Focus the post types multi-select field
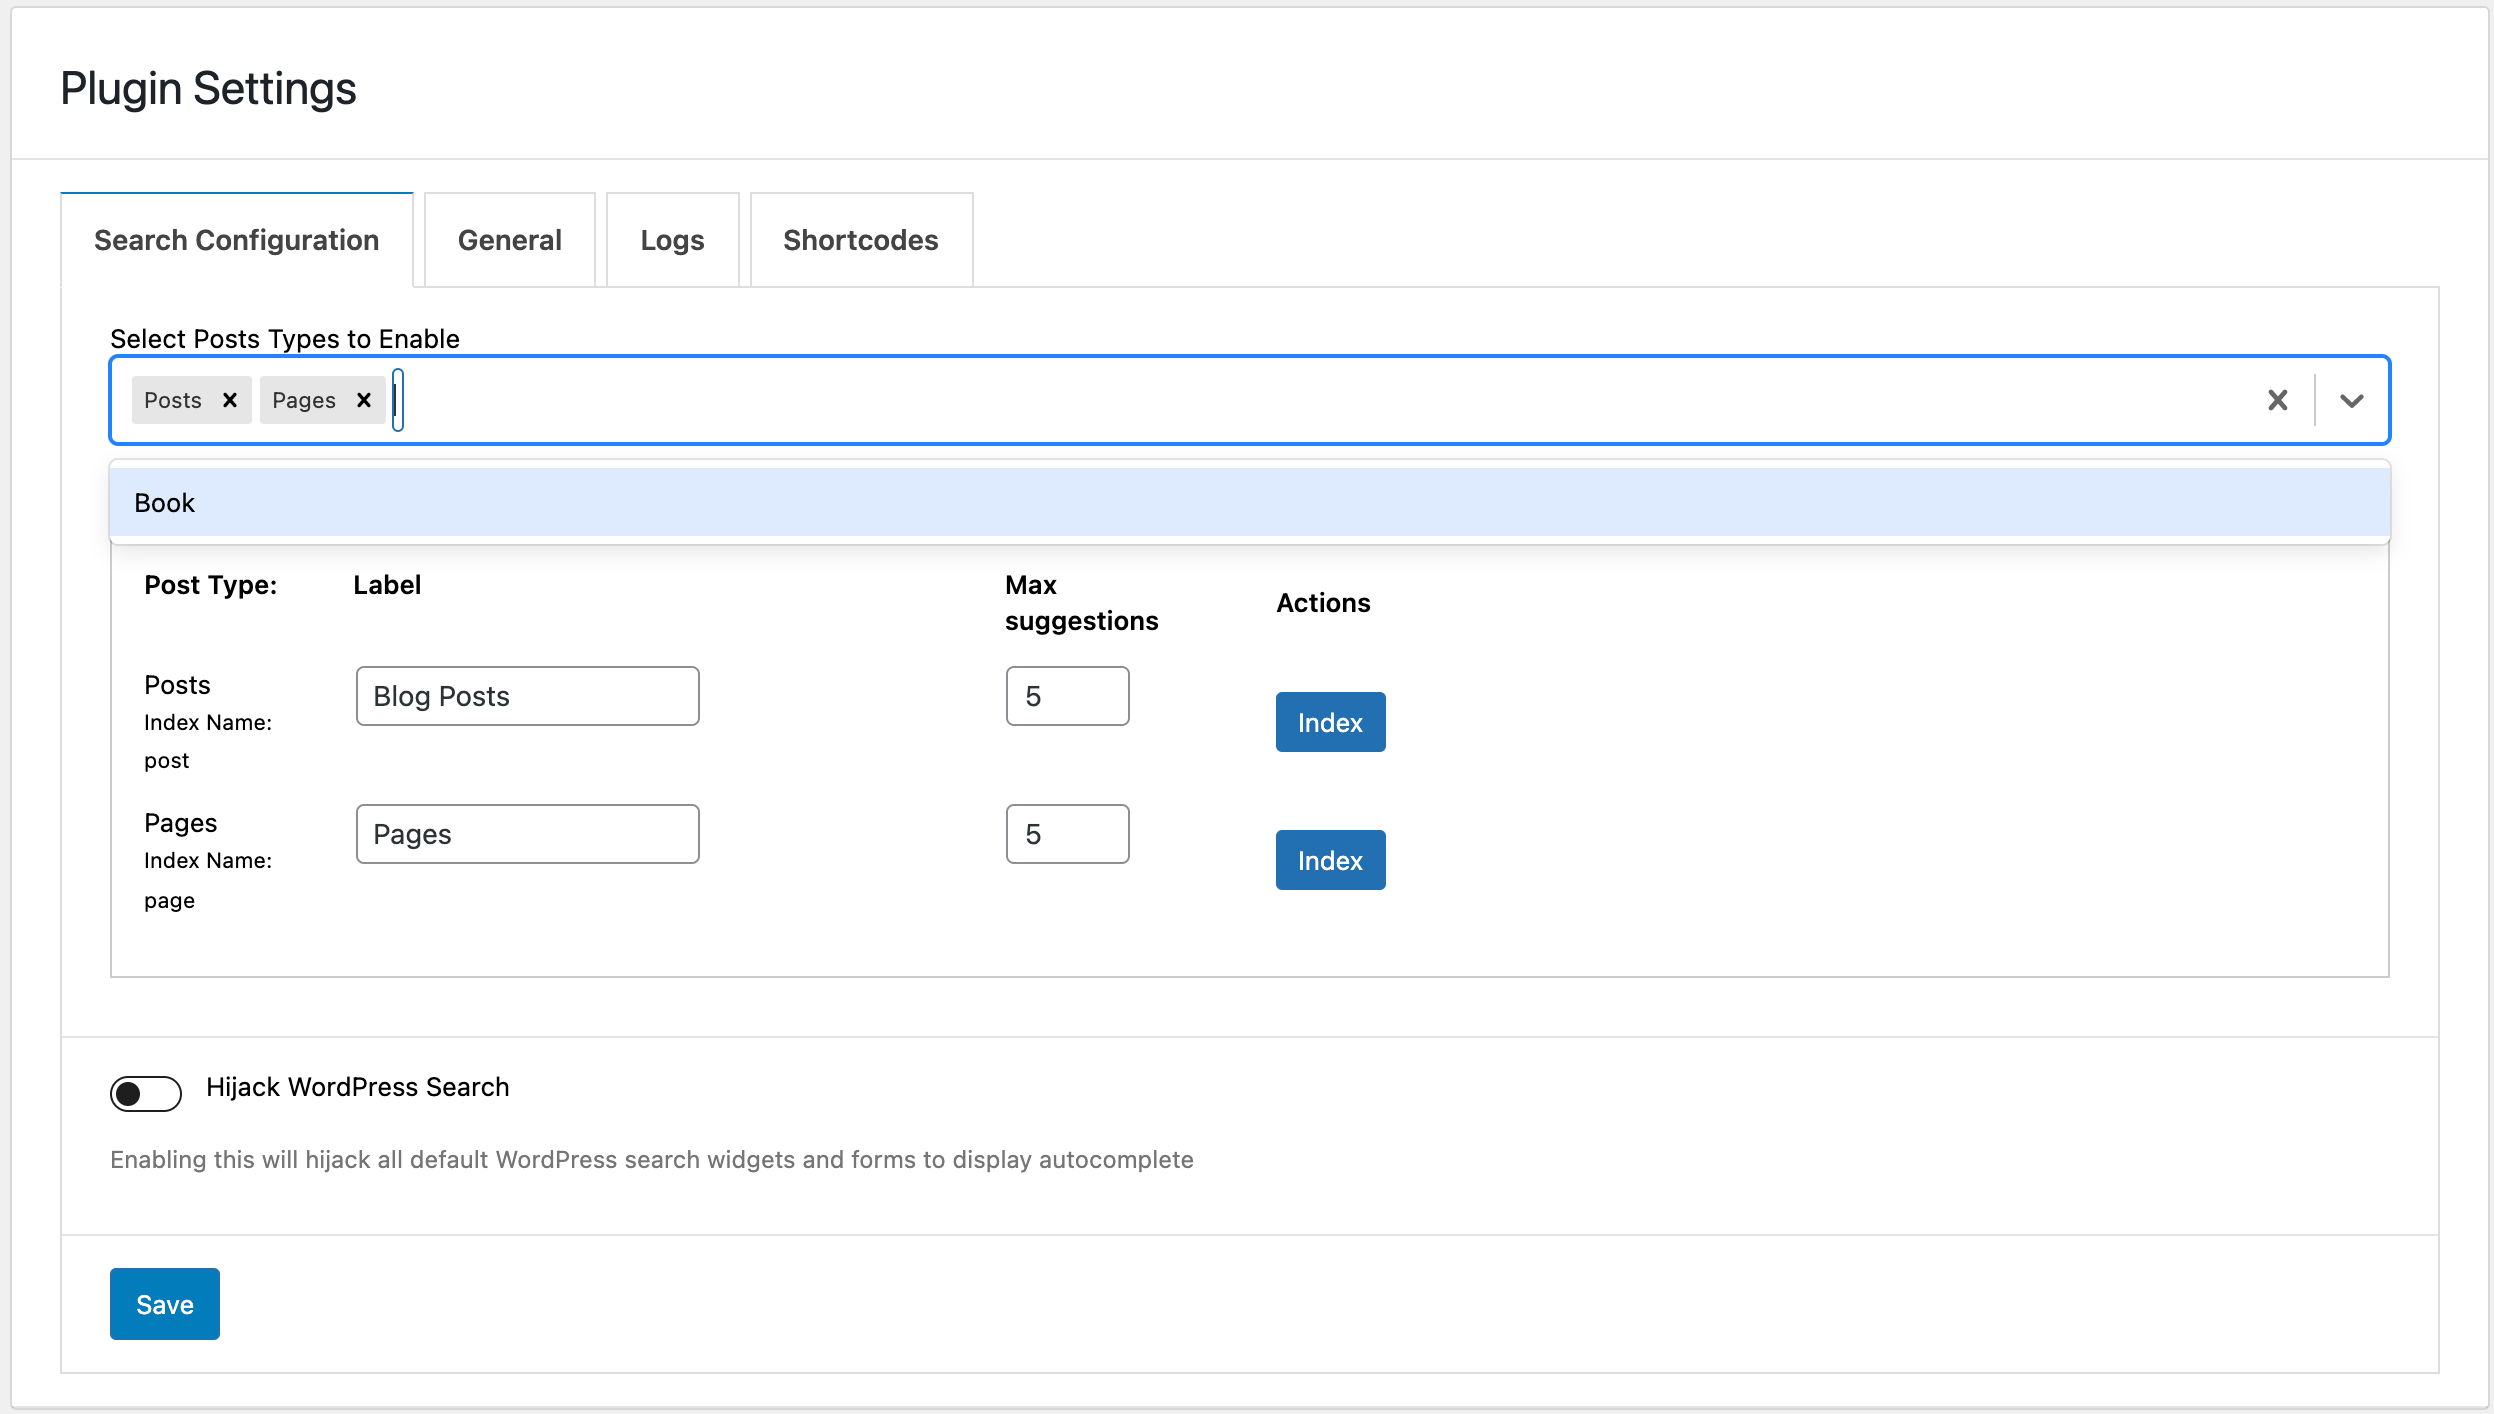 point(1300,400)
